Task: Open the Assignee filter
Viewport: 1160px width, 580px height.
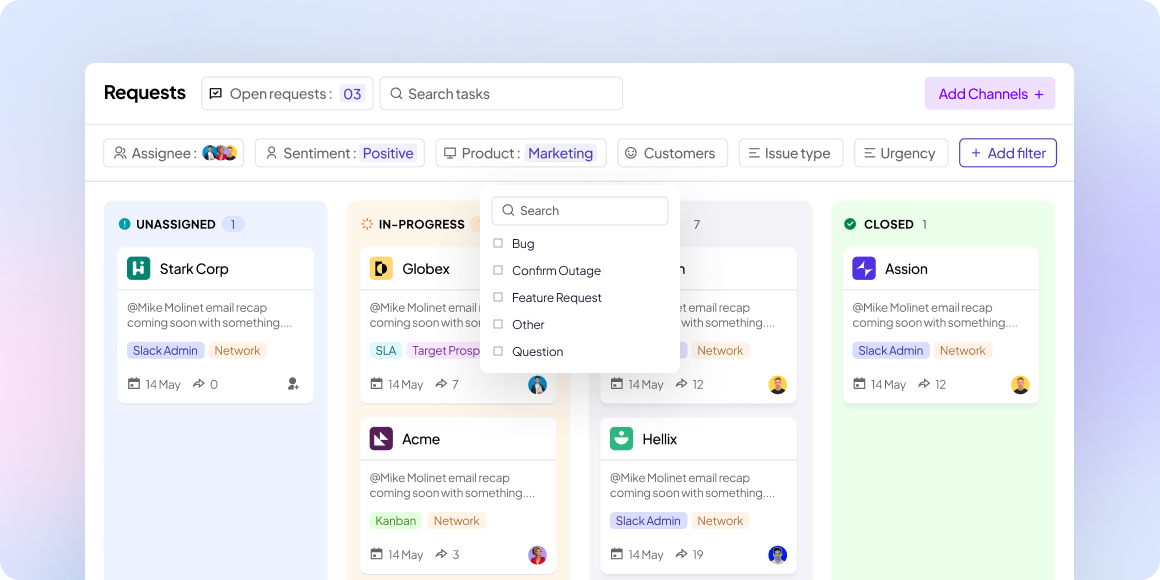Action: tap(174, 153)
